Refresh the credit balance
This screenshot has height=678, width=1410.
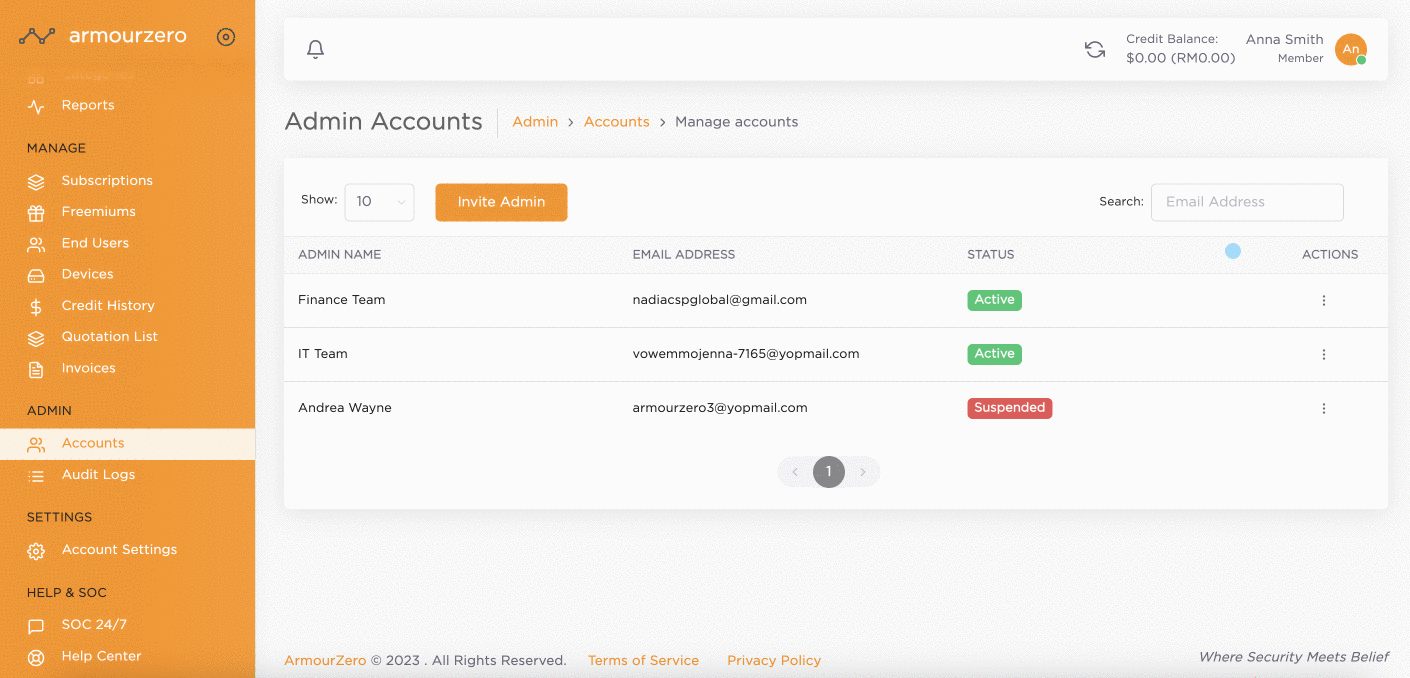point(1095,49)
